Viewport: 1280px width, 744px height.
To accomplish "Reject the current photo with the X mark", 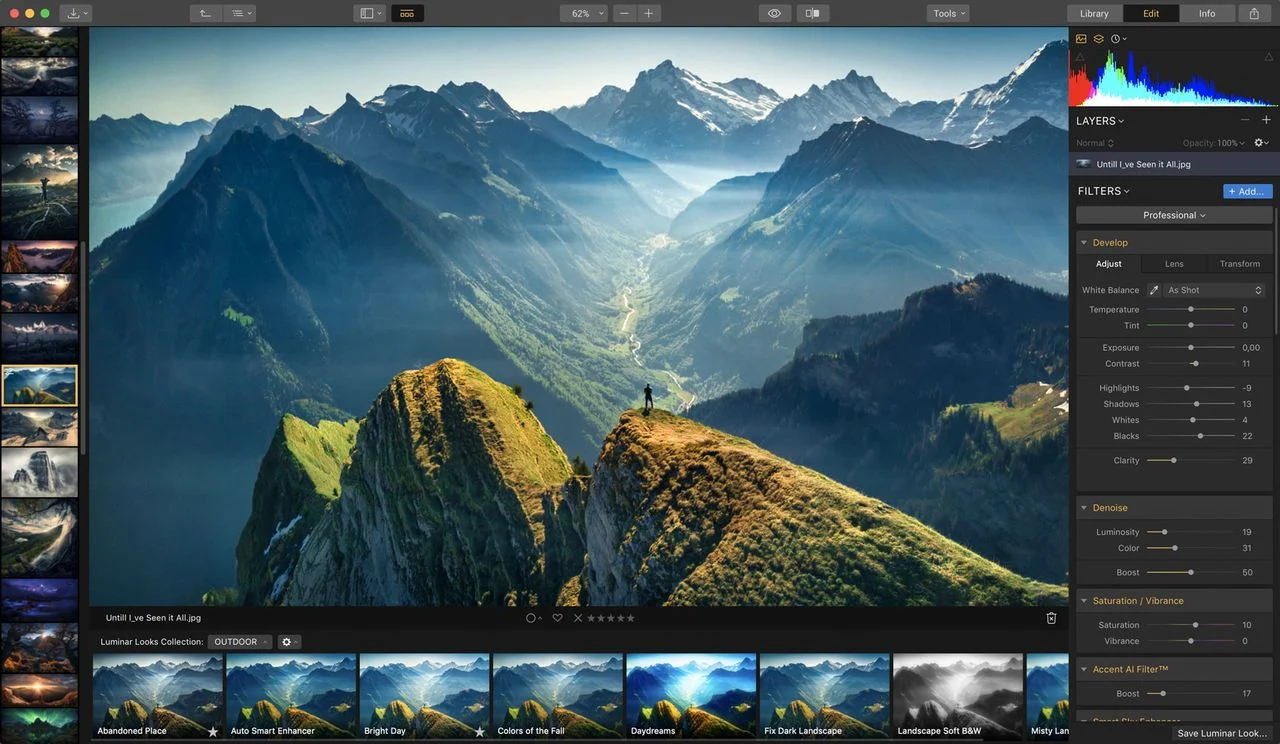I will [x=578, y=618].
